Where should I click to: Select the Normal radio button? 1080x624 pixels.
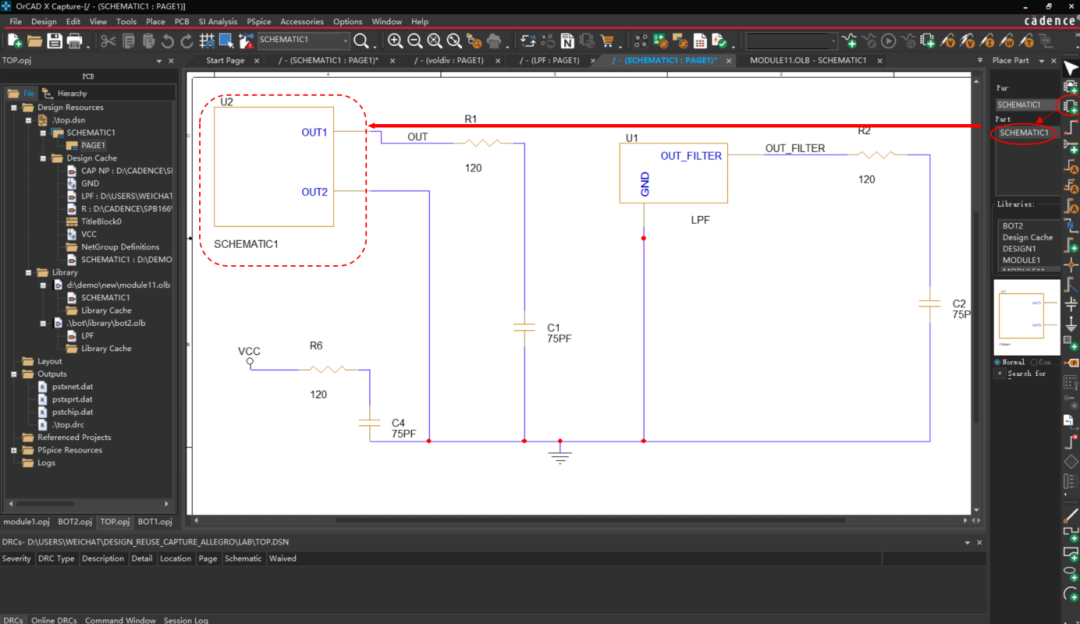997,362
